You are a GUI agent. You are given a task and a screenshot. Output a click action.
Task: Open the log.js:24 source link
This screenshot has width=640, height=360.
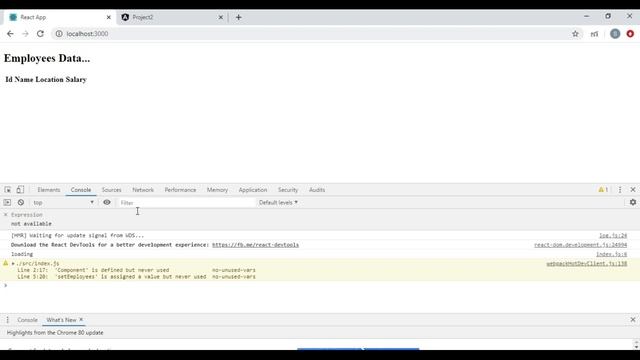pos(613,236)
